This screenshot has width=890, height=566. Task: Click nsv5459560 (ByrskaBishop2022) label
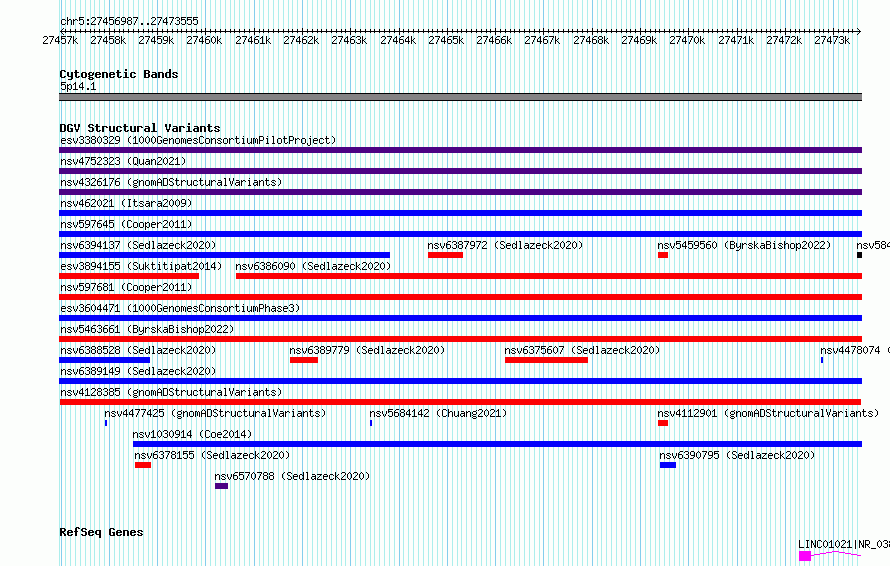[x=744, y=245]
